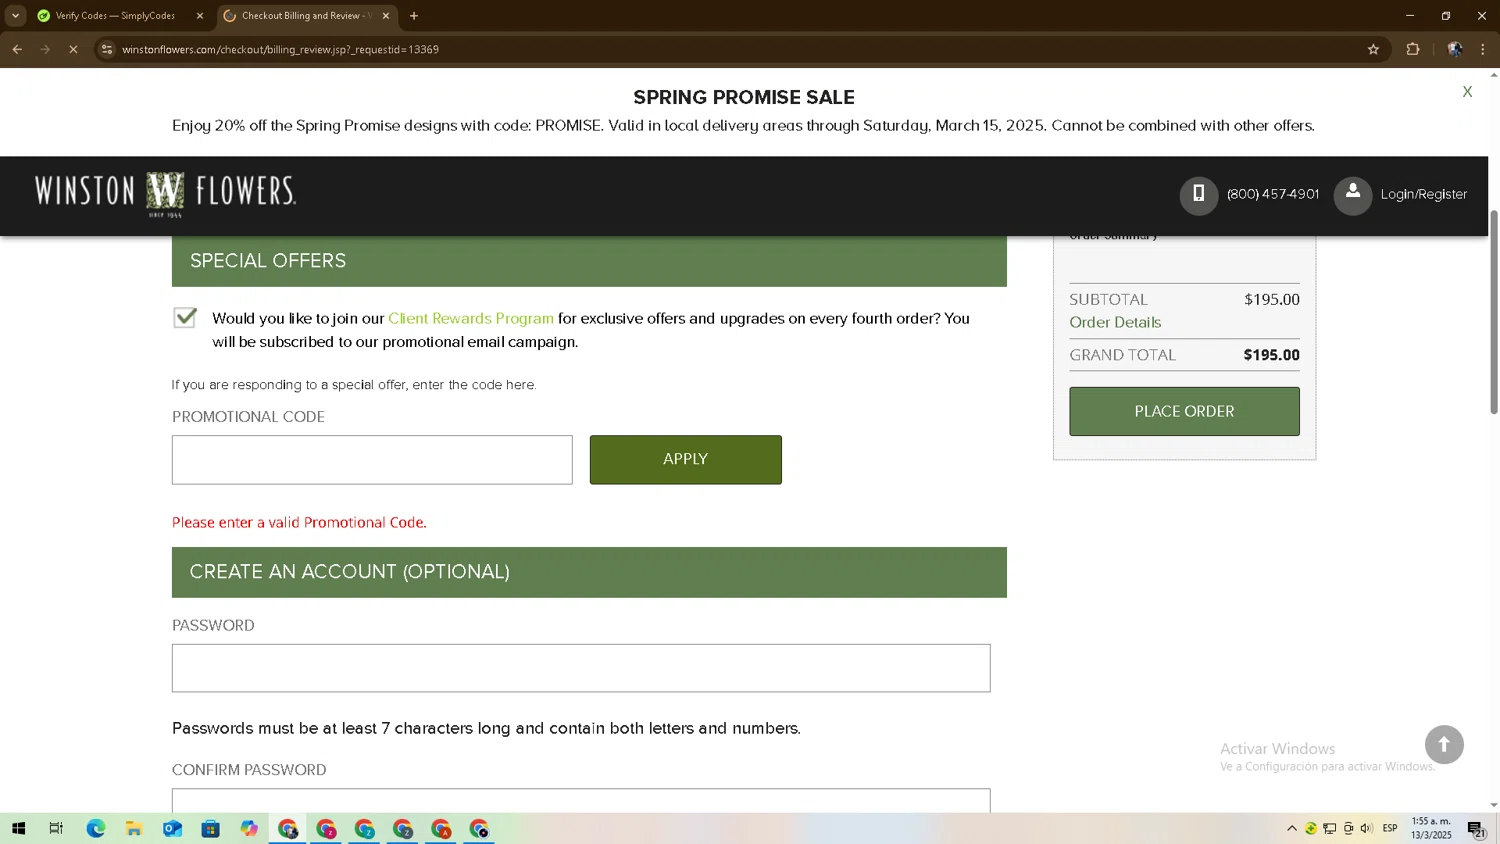Click the CREATE AN ACCOUNT (OPTIONAL) header

point(589,572)
